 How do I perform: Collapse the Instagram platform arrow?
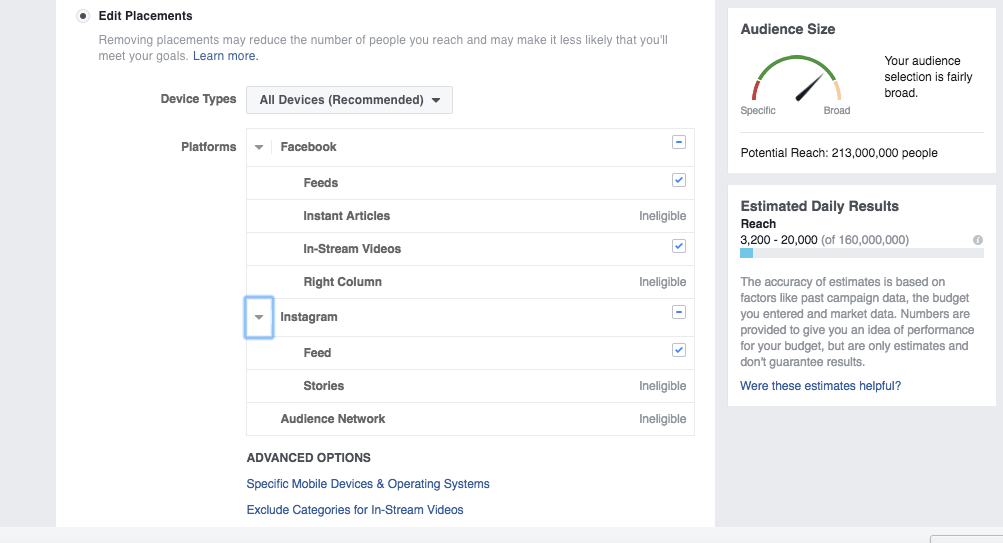(x=259, y=317)
